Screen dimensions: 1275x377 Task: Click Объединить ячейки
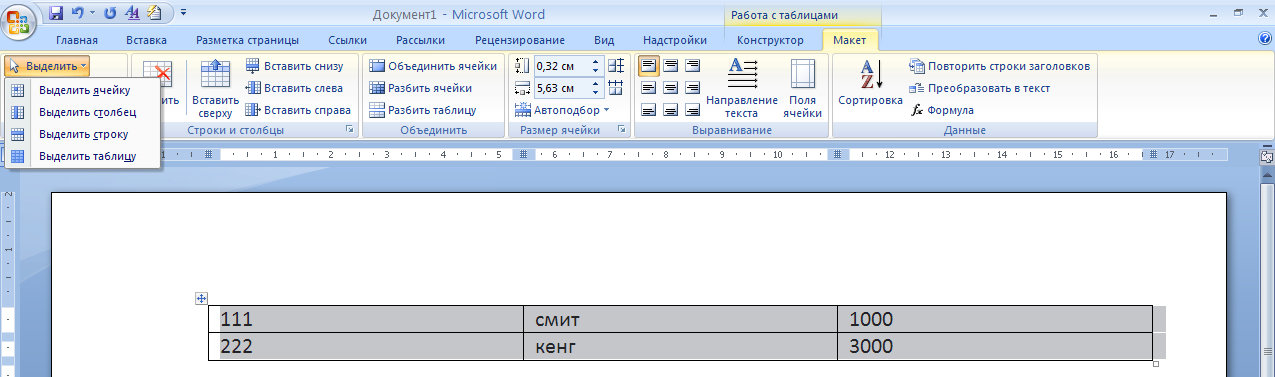tap(432, 66)
